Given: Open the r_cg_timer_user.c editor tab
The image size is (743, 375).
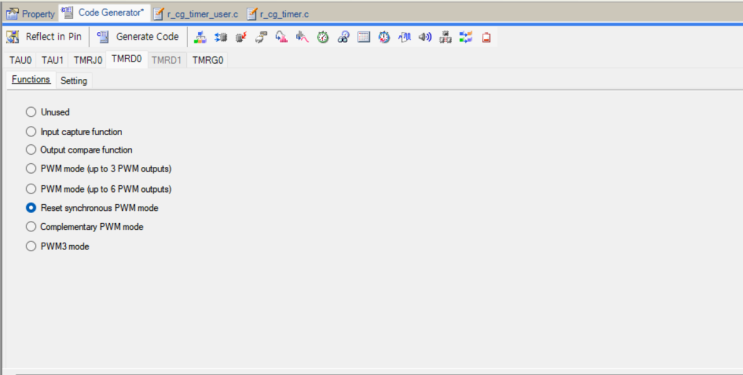Looking at the screenshot, I should click(x=196, y=14).
